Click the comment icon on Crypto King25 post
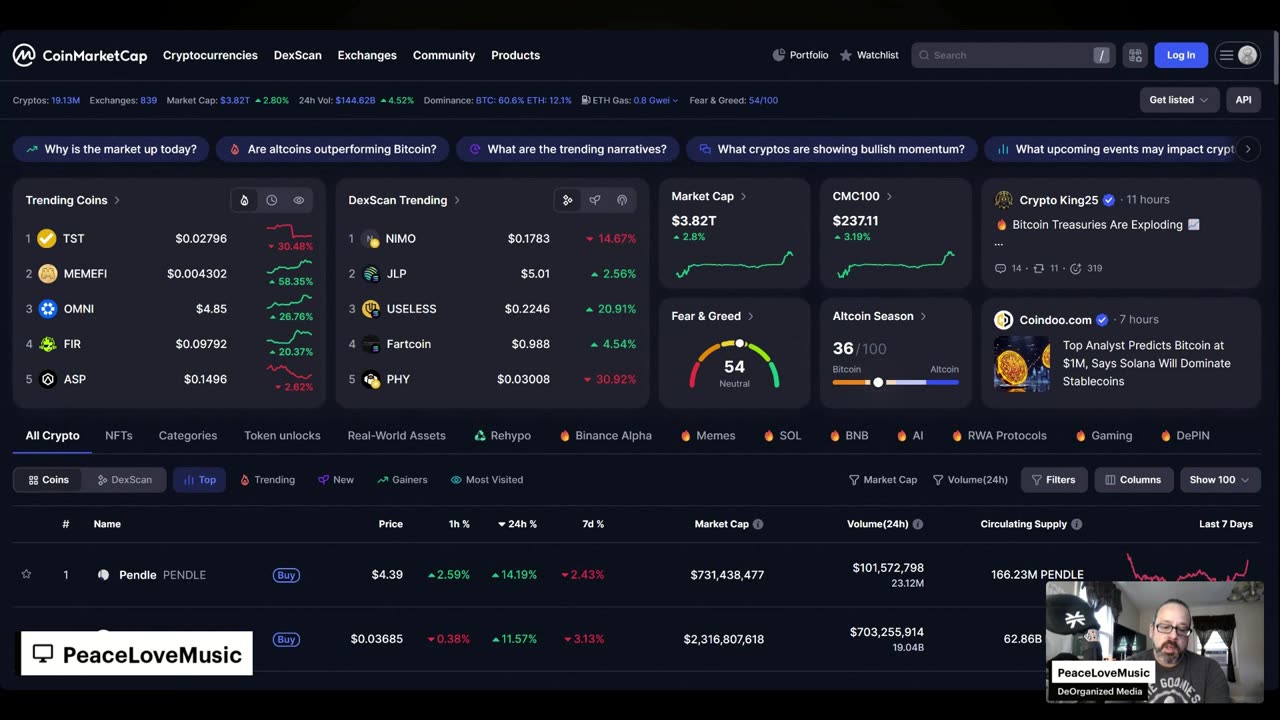Screen dimensions: 1280x720 pyautogui.click(x=1001, y=268)
